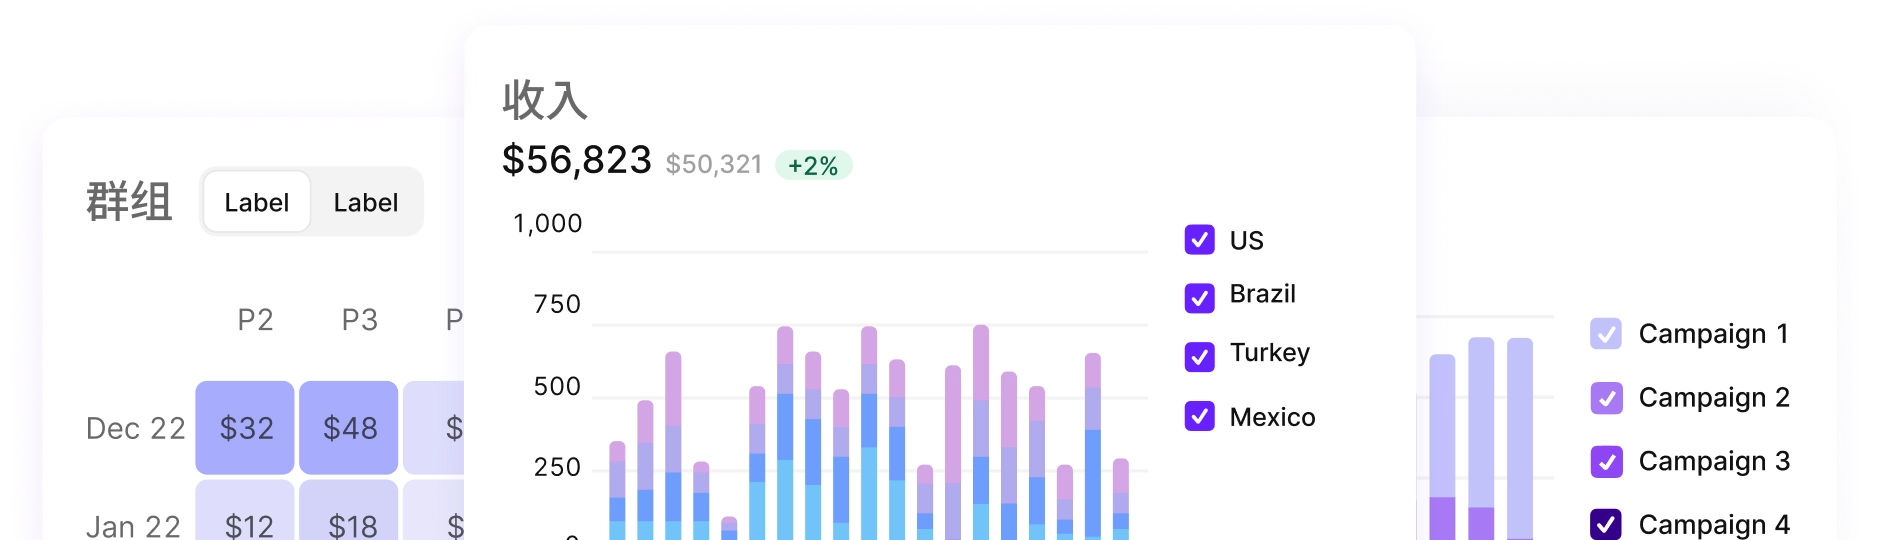Click the $56,823 revenue total
This screenshot has height=540, width=1880.
(577, 160)
